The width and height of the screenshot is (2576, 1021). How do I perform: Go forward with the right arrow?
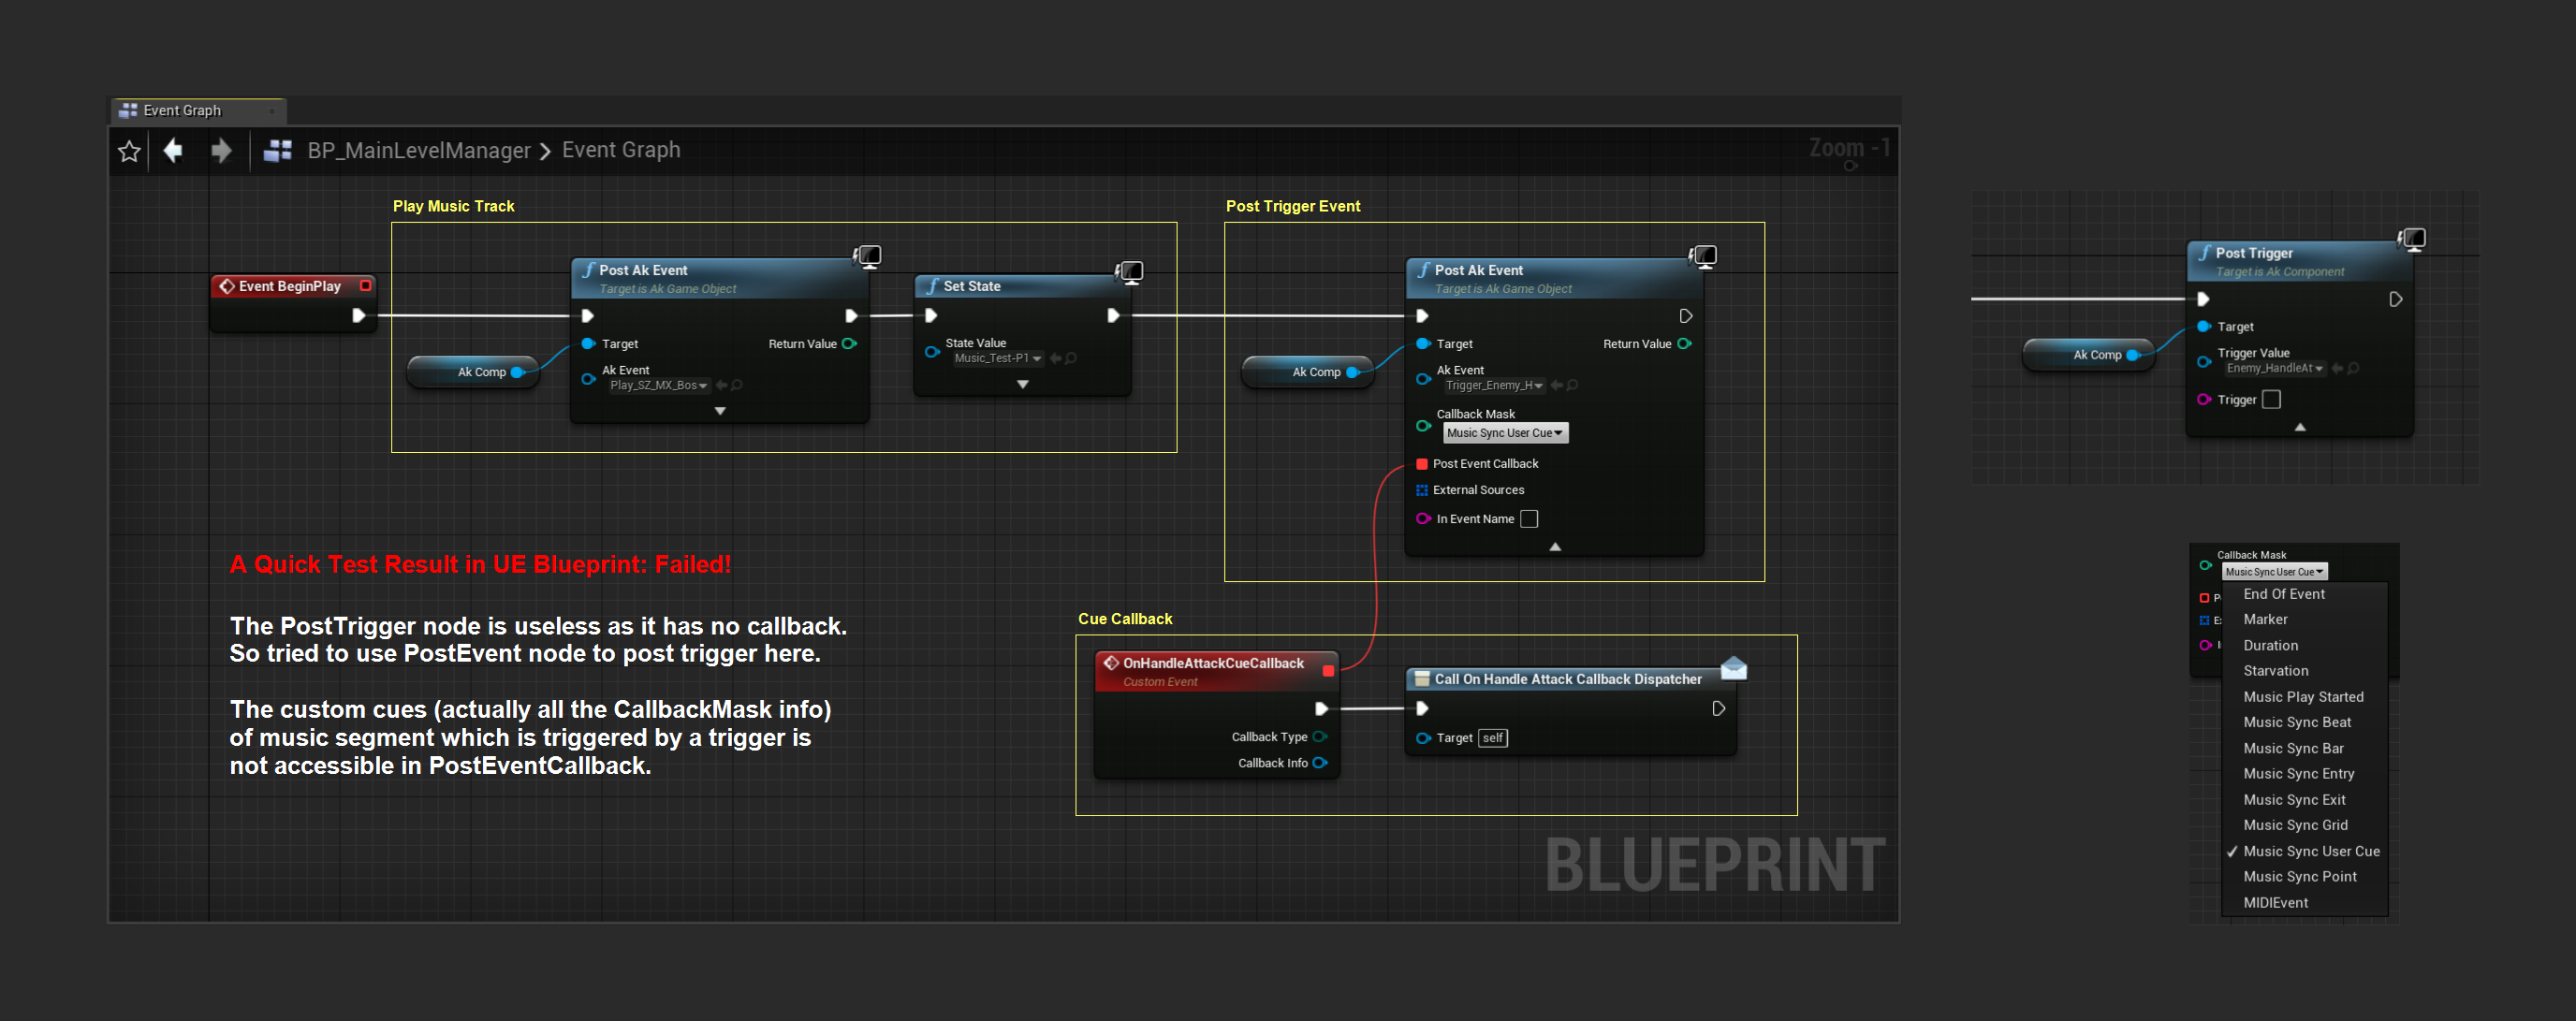click(x=221, y=151)
